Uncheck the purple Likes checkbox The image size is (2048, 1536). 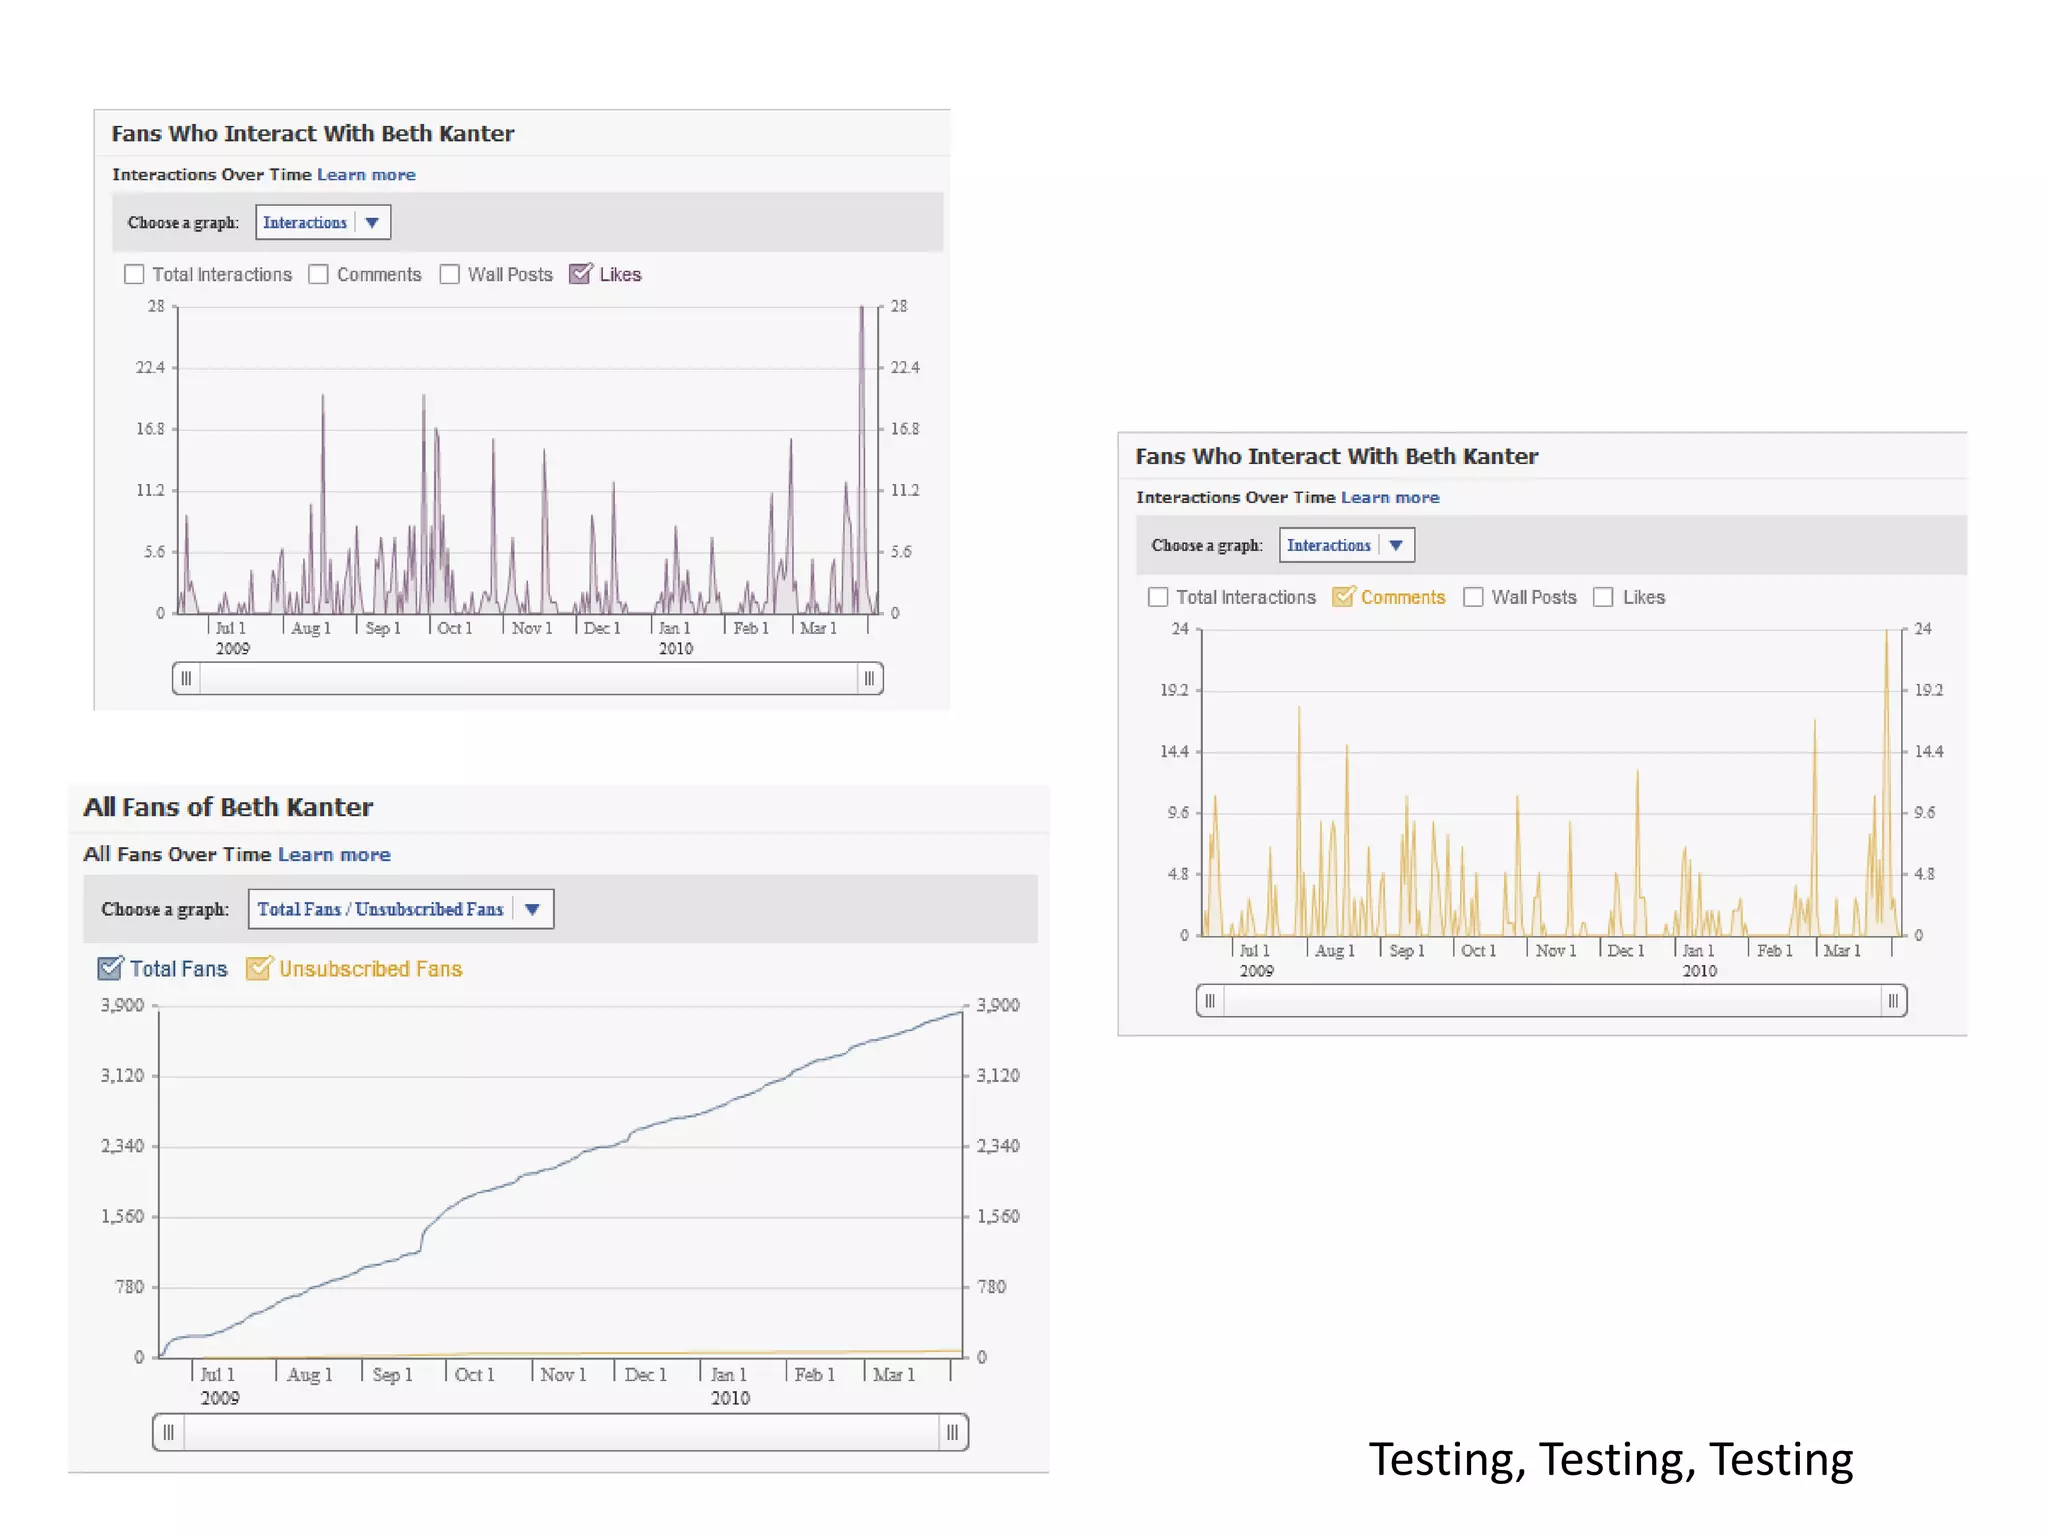tap(580, 274)
